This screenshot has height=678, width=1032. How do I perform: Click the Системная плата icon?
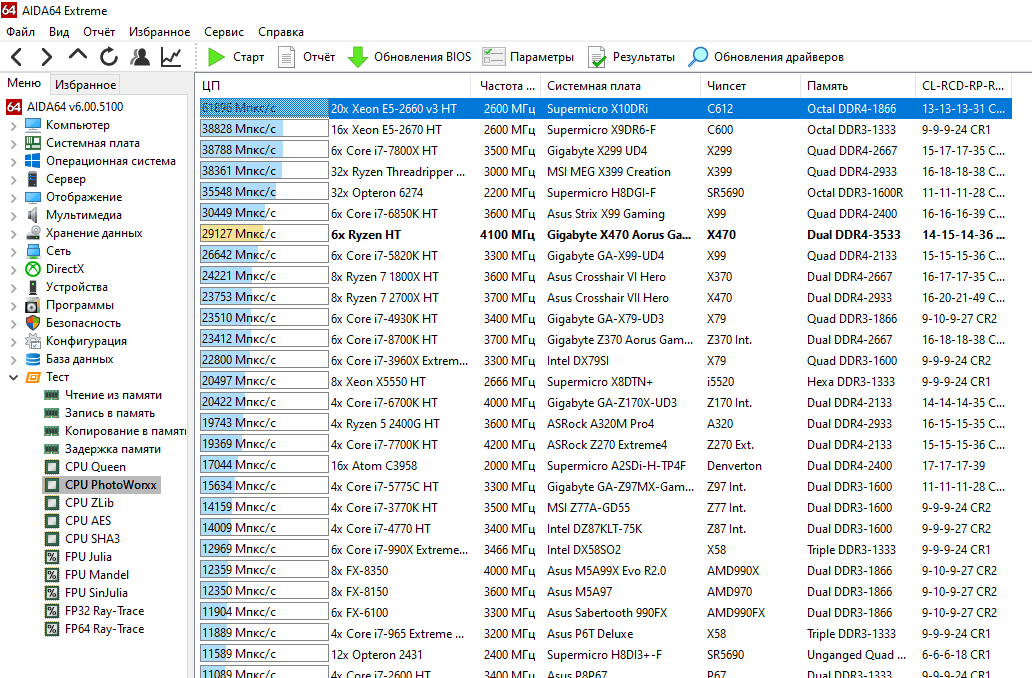coord(33,143)
